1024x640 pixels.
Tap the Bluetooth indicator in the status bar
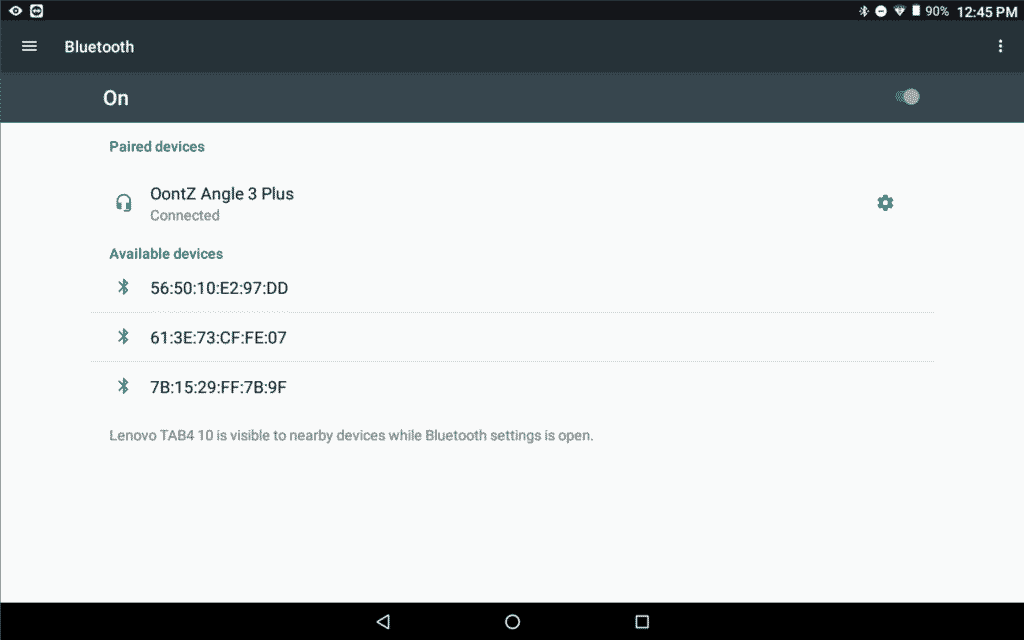tap(864, 12)
